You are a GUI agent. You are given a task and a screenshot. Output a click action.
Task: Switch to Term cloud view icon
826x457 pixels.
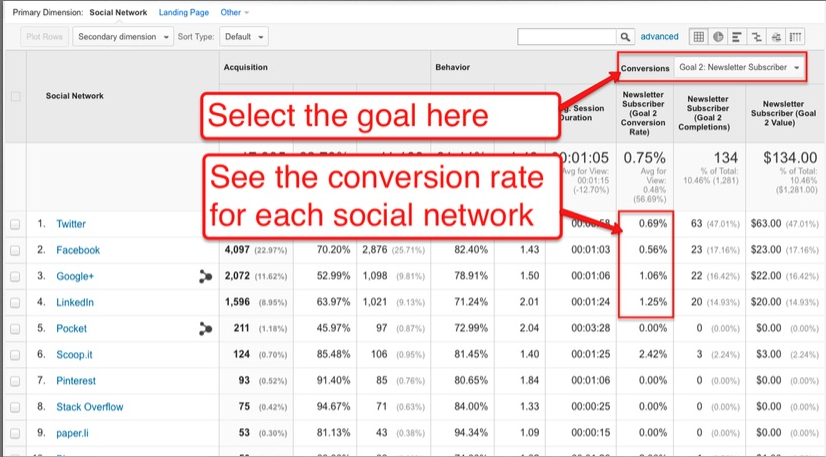point(776,37)
